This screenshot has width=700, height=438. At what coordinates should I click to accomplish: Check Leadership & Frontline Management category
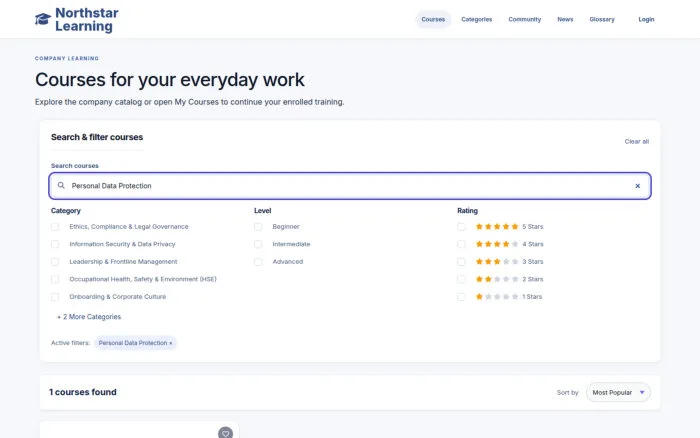tap(55, 262)
